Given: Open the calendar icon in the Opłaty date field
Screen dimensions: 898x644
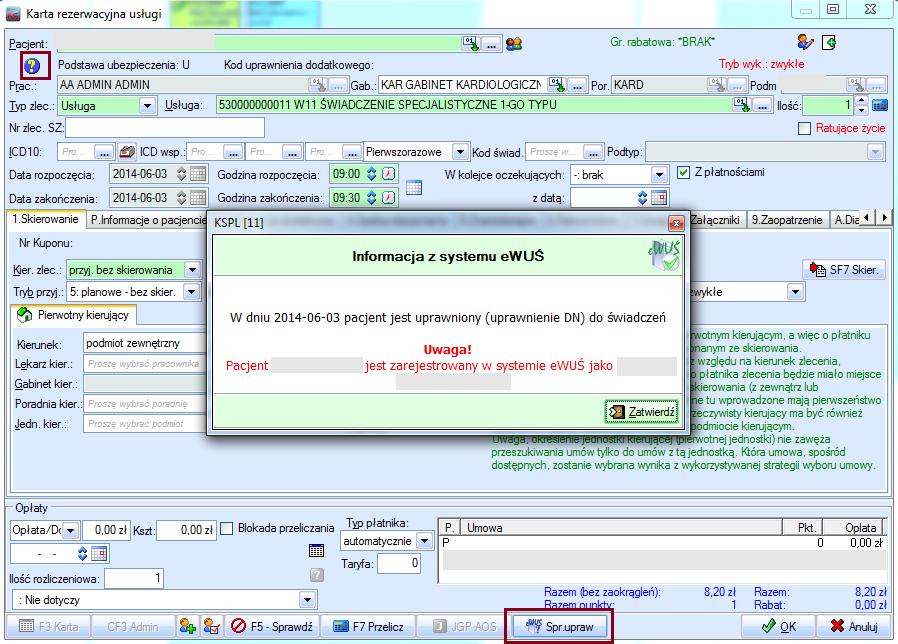Looking at the screenshot, I should 99,553.
